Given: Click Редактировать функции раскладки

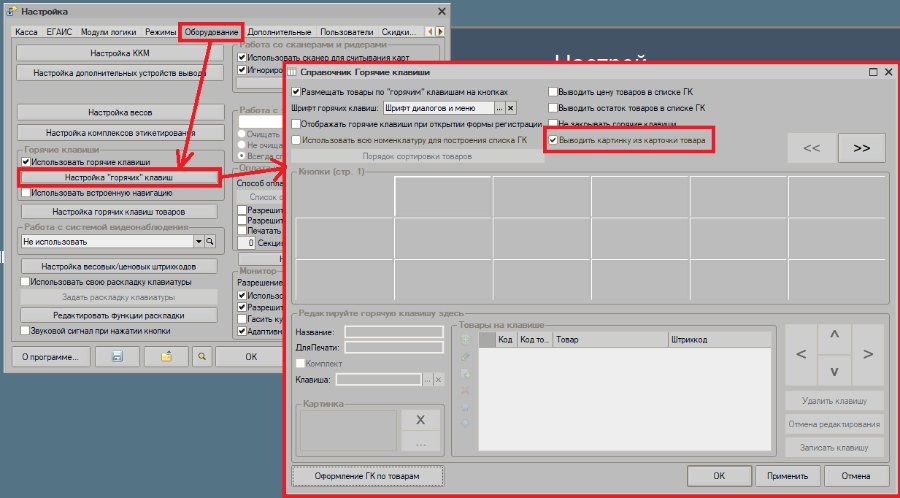Looking at the screenshot, I should 119,316.
